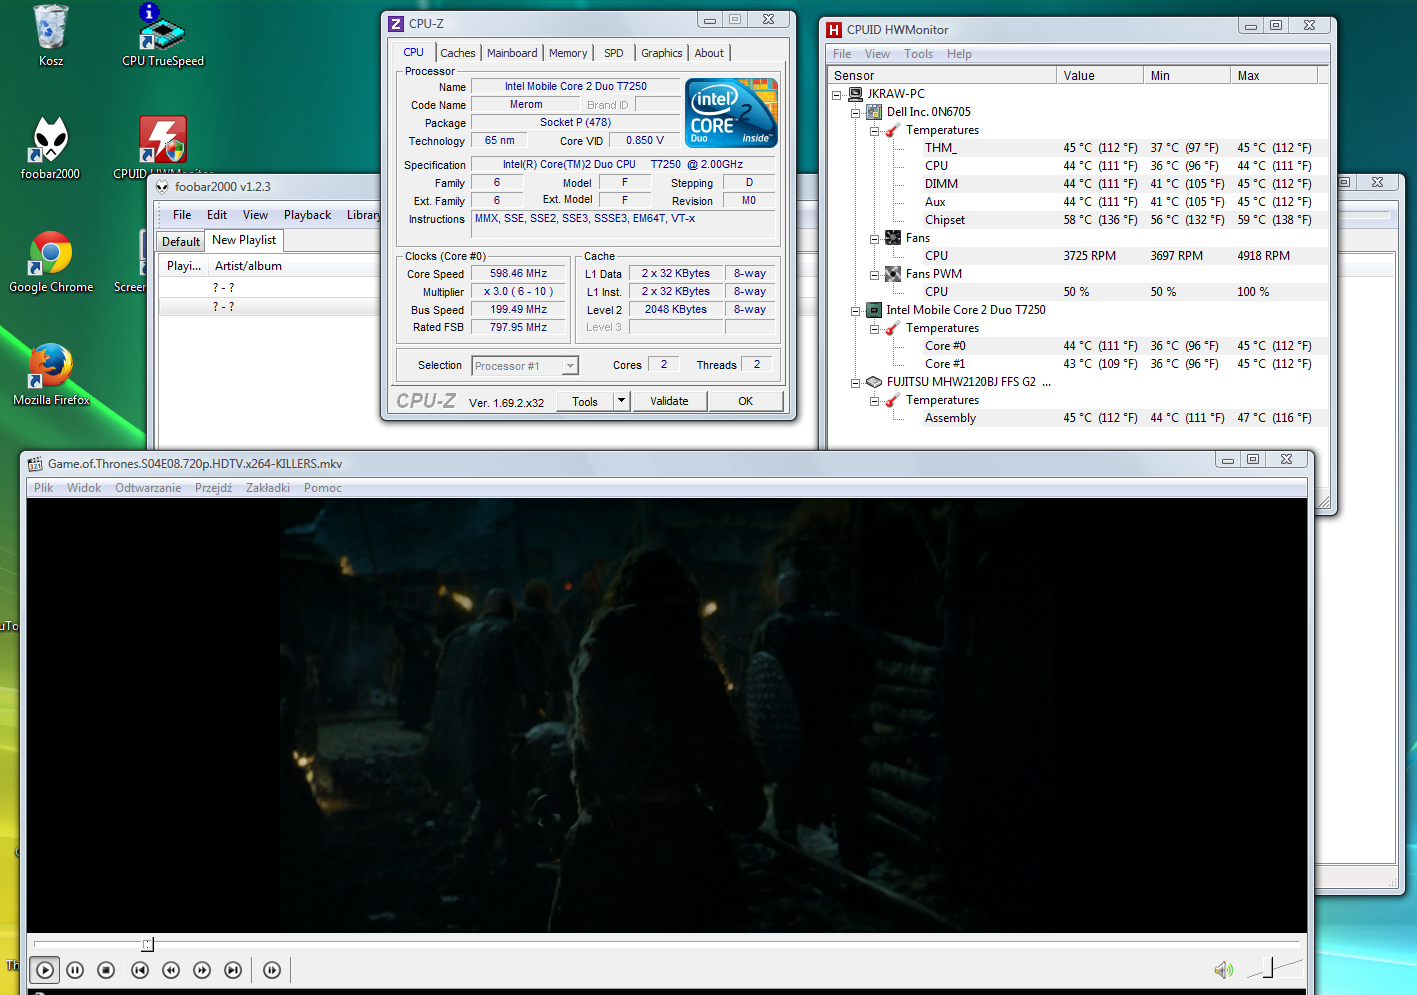The image size is (1417, 995).
Task: Collapse the Fans node in HWMonitor
Action: pos(875,238)
